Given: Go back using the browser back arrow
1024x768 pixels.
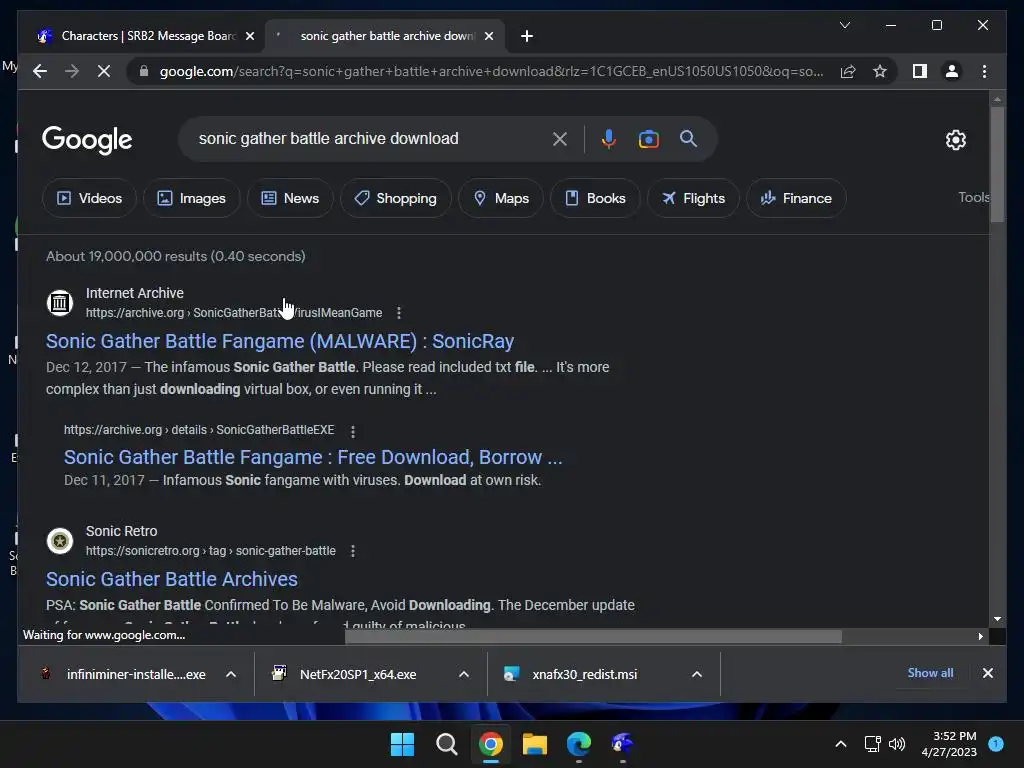Looking at the screenshot, I should pyautogui.click(x=40, y=71).
